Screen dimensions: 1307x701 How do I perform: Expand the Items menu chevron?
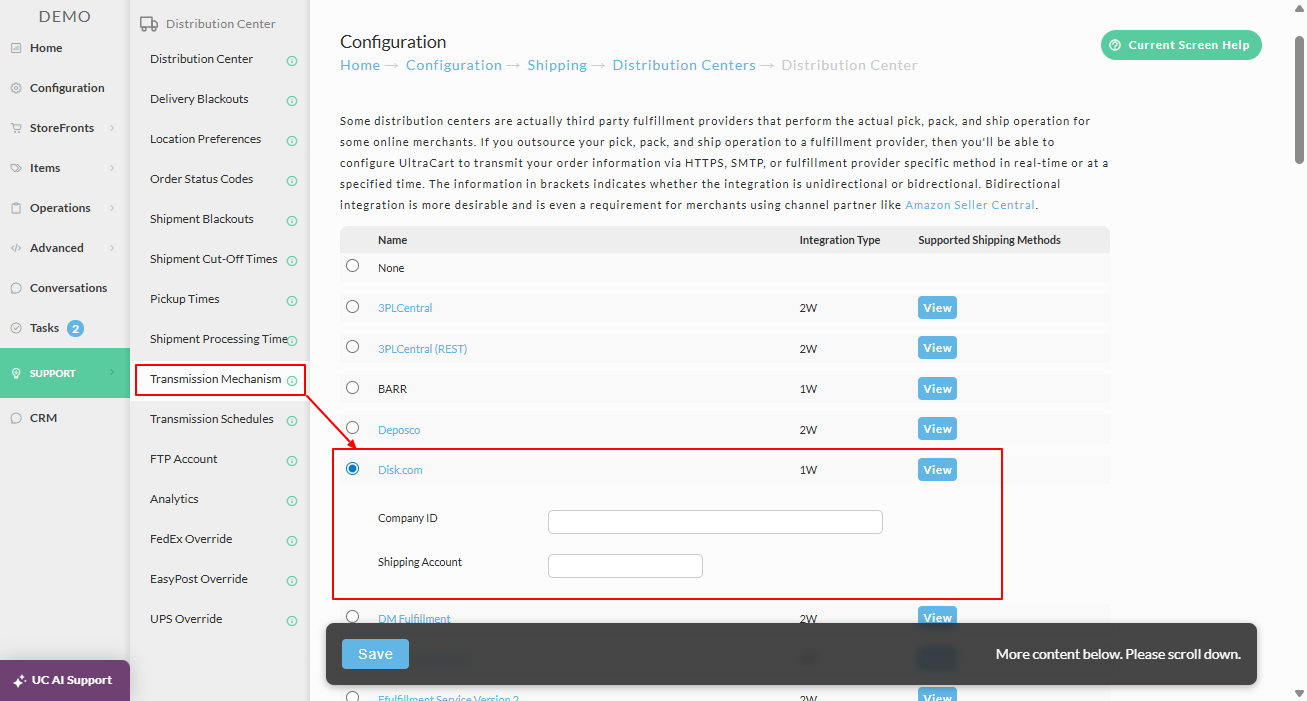(x=112, y=168)
